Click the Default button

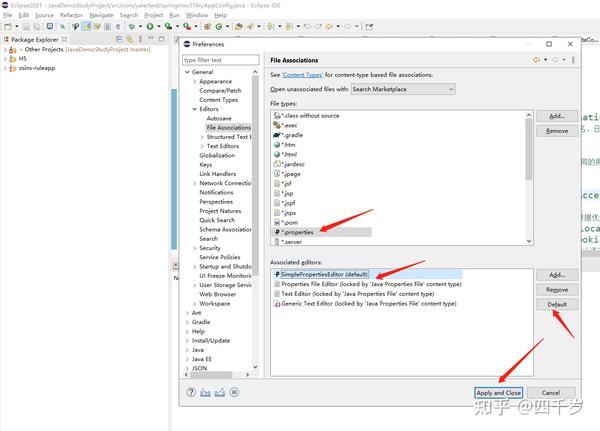pos(557,304)
